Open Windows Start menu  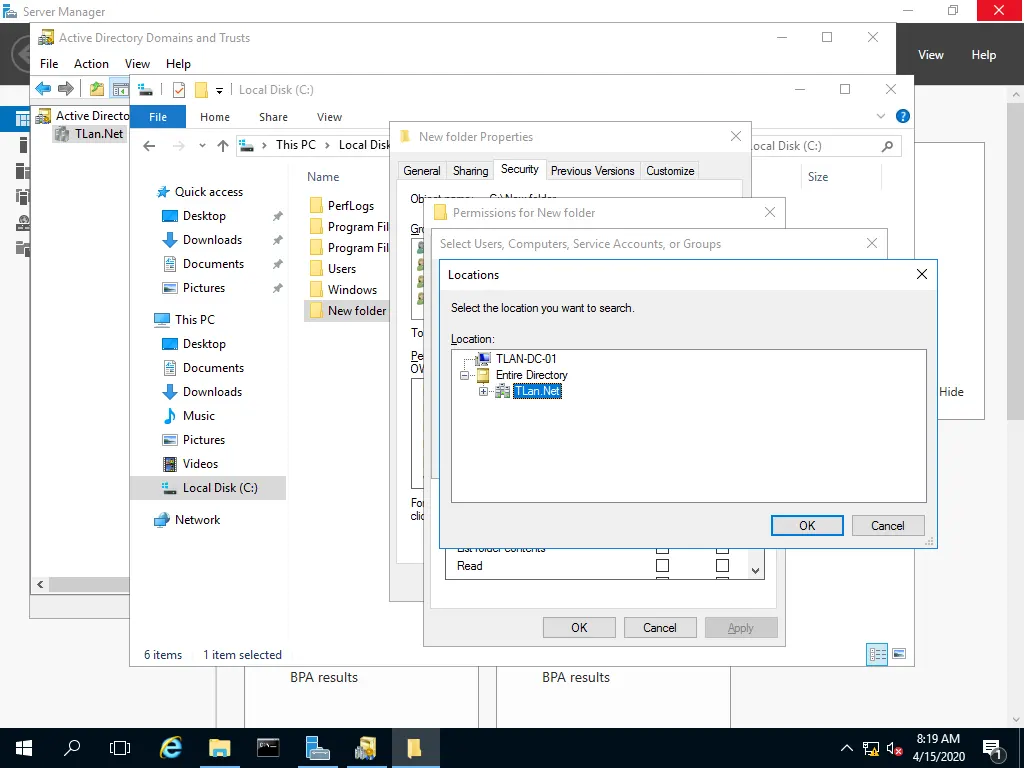point(24,748)
